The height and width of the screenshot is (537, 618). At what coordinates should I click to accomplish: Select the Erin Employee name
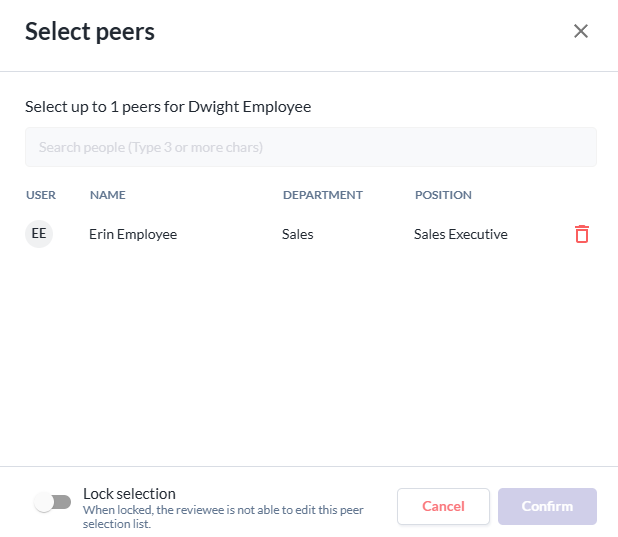(x=133, y=234)
